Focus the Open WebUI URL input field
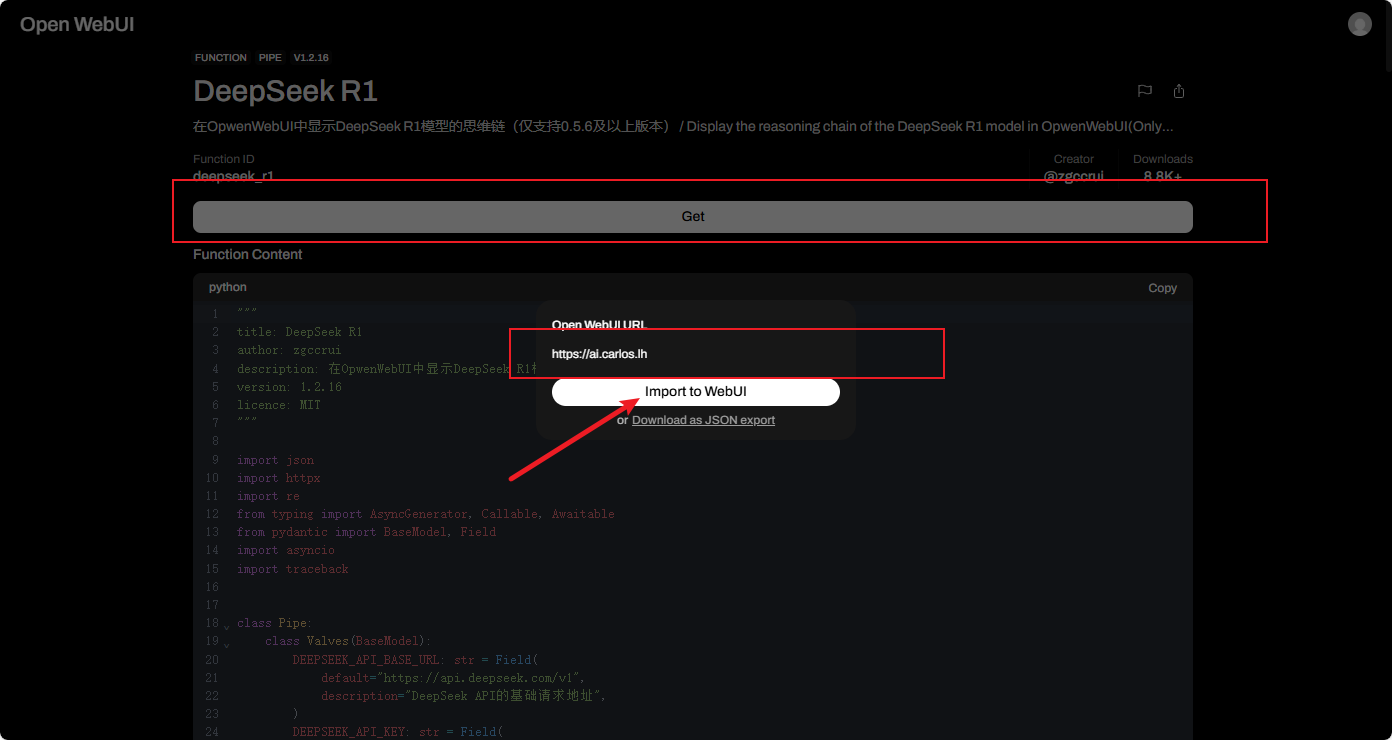 (696, 354)
